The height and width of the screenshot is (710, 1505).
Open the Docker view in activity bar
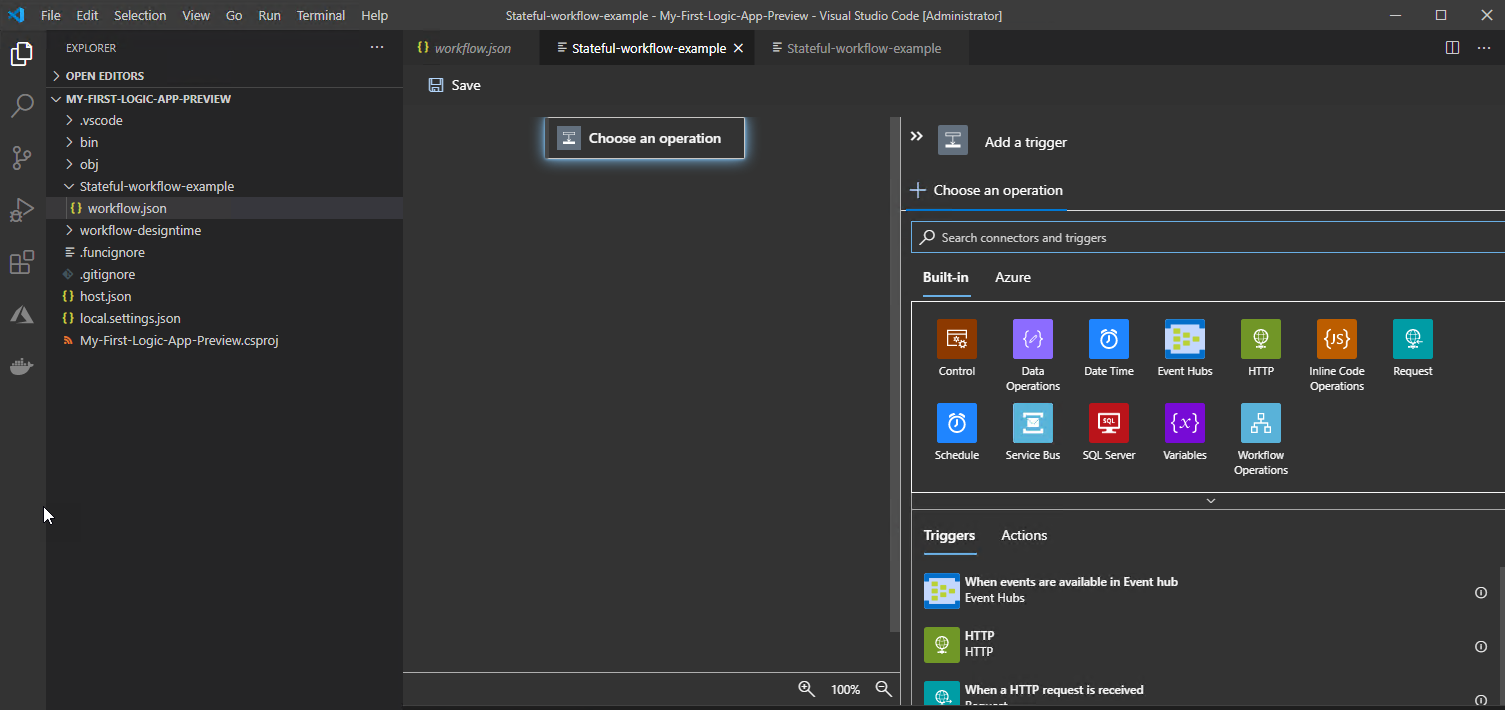[22, 367]
